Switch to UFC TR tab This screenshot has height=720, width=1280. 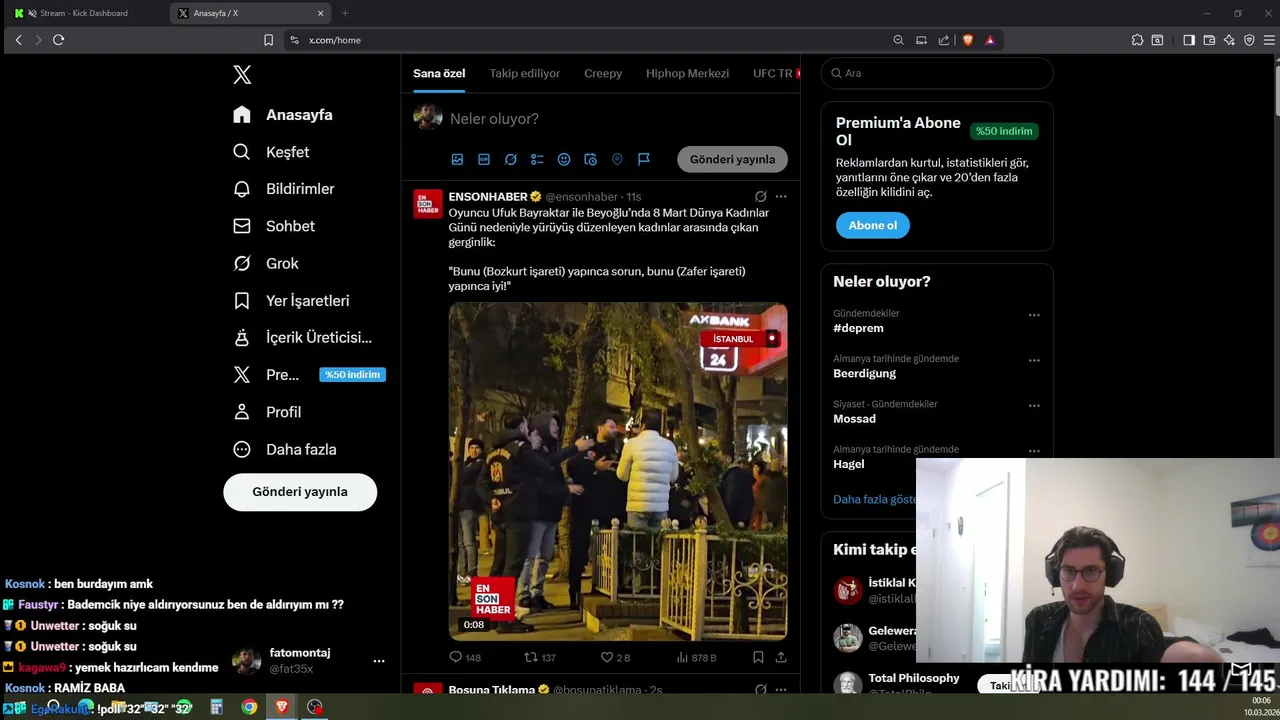pyautogui.click(x=773, y=73)
